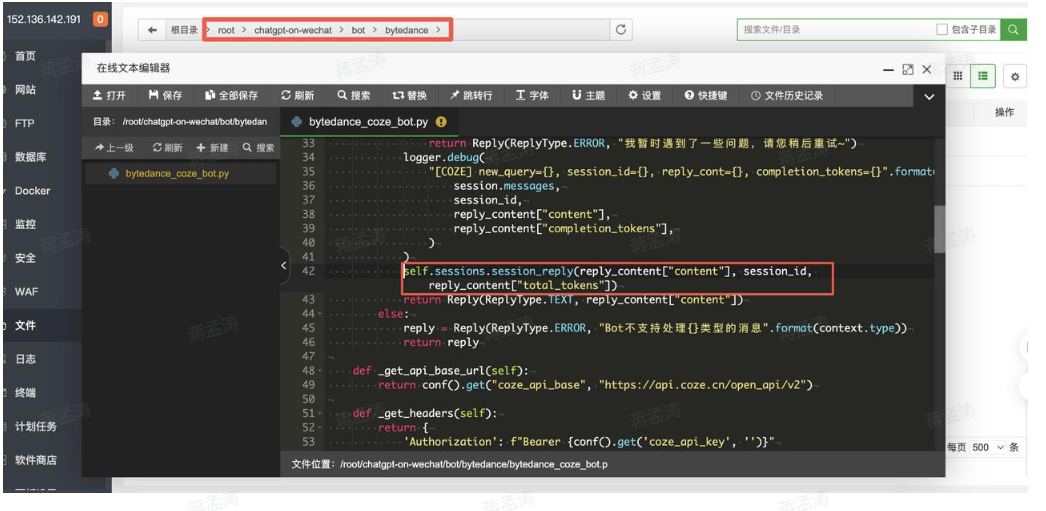Open the 主题 theme selector
This screenshot has height=511, width=1046.
click(x=588, y=96)
